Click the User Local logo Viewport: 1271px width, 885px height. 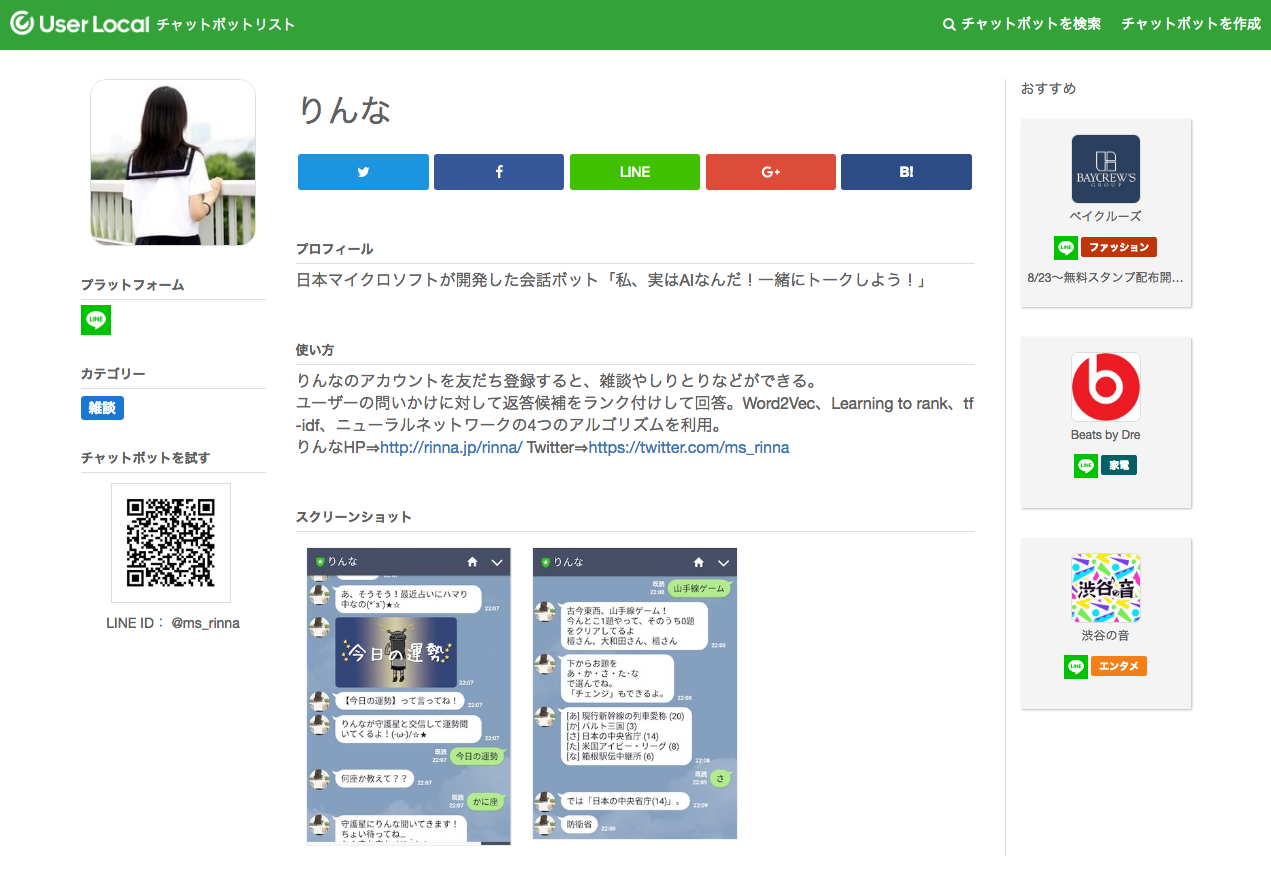click(x=80, y=24)
